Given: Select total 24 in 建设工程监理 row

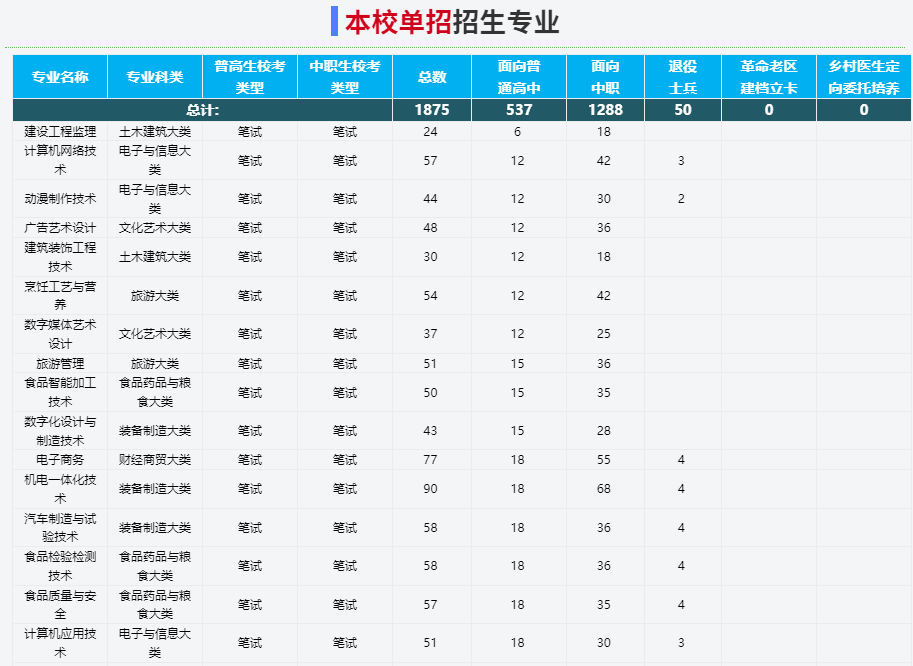Looking at the screenshot, I should click(x=430, y=132).
